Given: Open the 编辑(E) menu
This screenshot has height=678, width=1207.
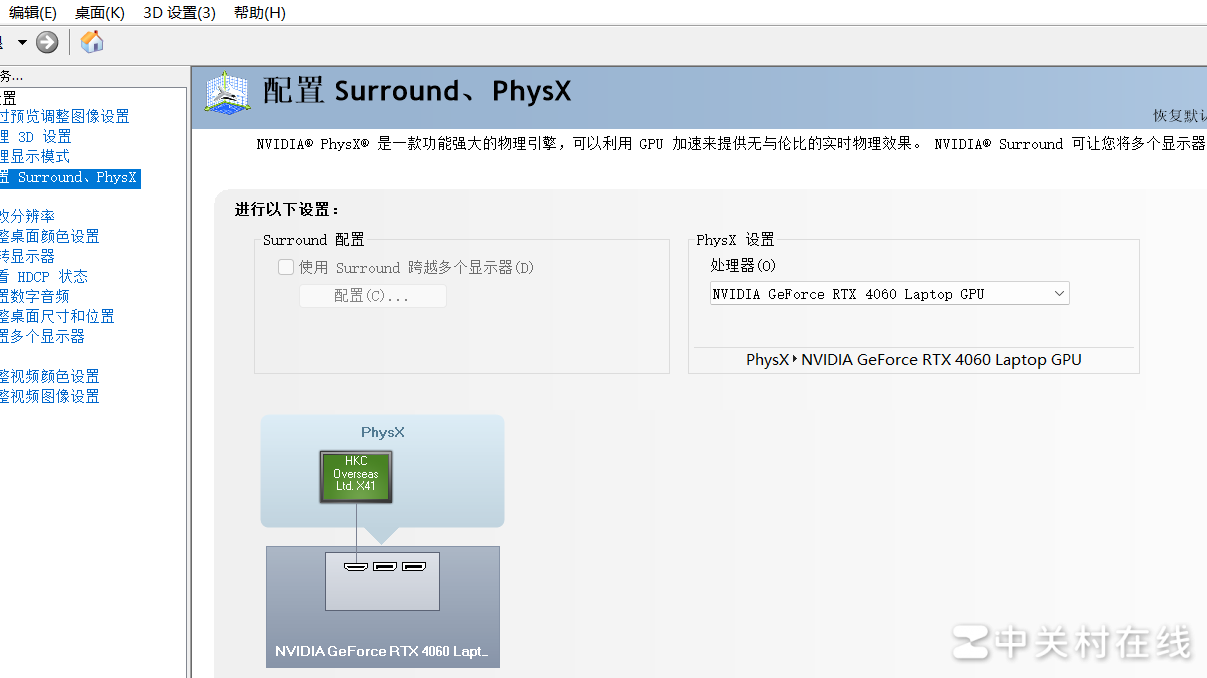Looking at the screenshot, I should tap(31, 13).
